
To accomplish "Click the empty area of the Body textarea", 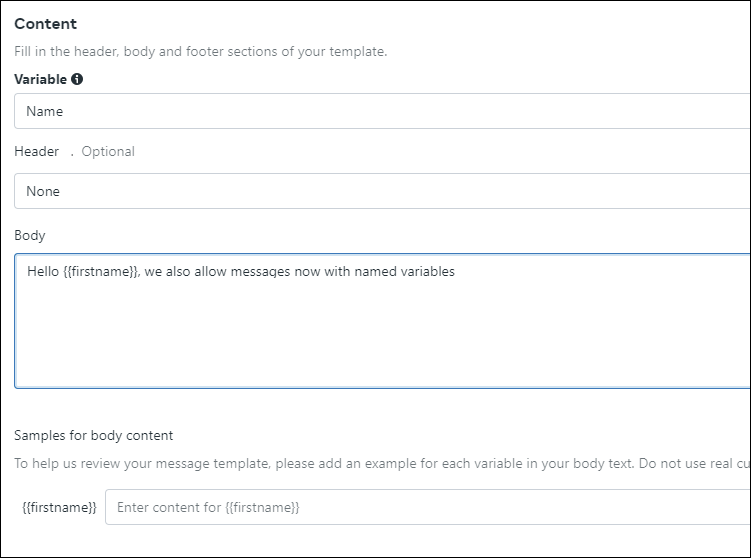I will coord(380,340).
